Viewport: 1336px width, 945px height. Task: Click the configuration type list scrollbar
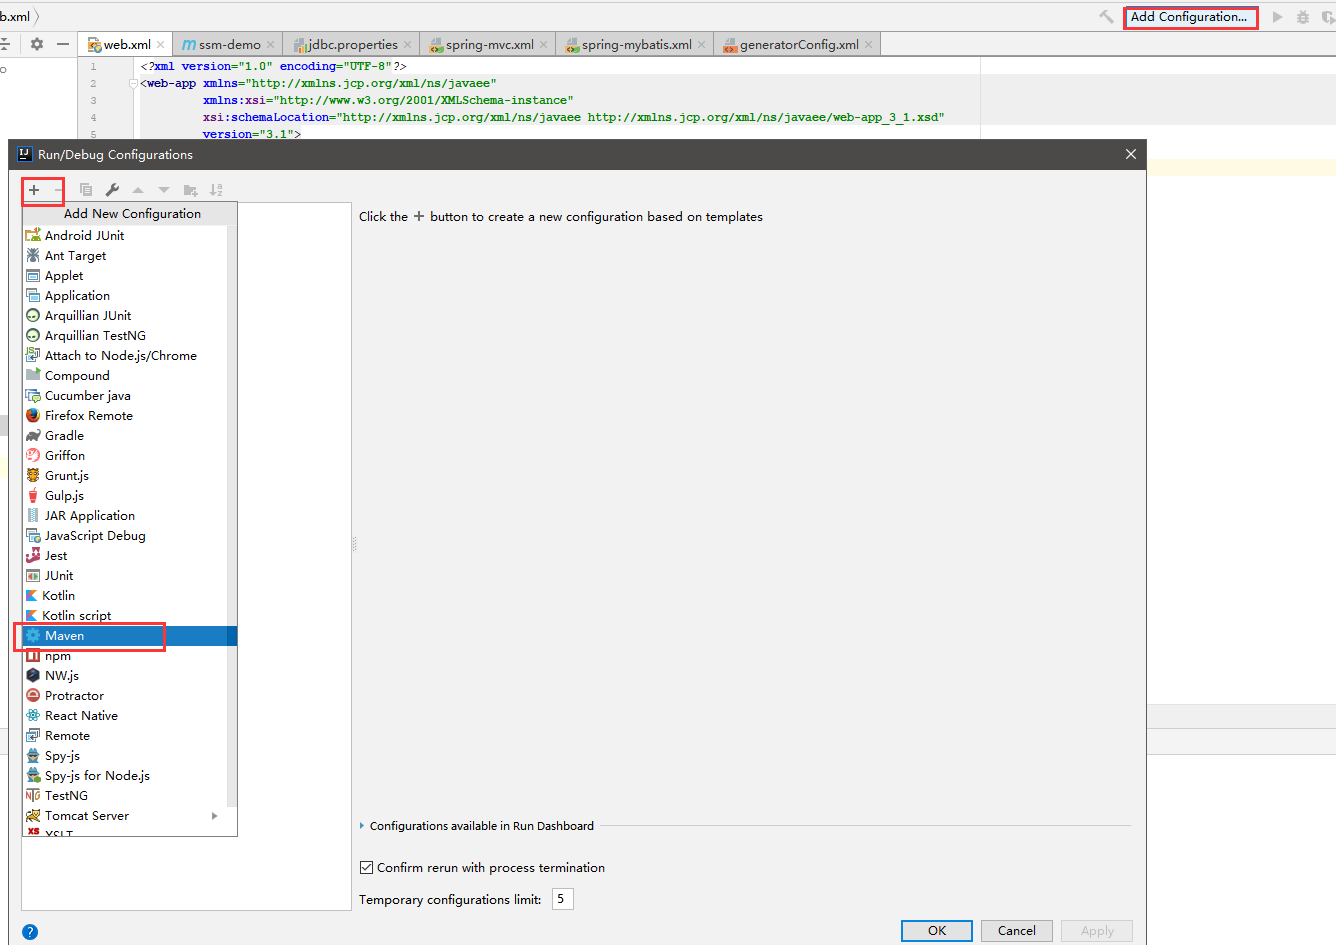[x=232, y=515]
